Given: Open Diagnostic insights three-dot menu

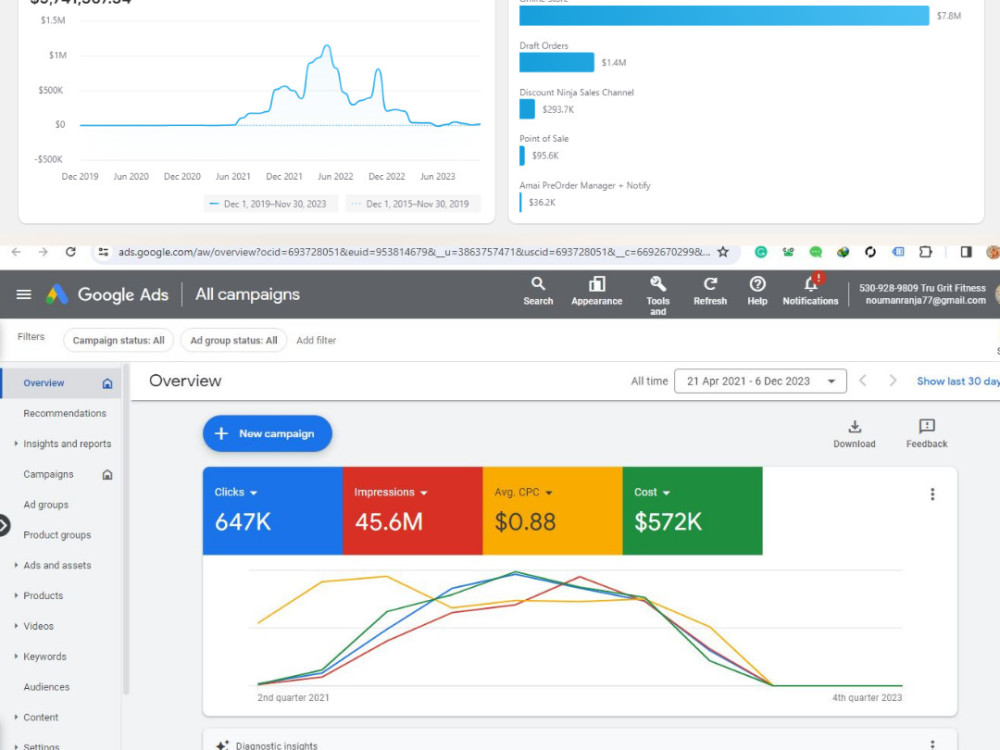Looking at the screenshot, I should coord(932,744).
